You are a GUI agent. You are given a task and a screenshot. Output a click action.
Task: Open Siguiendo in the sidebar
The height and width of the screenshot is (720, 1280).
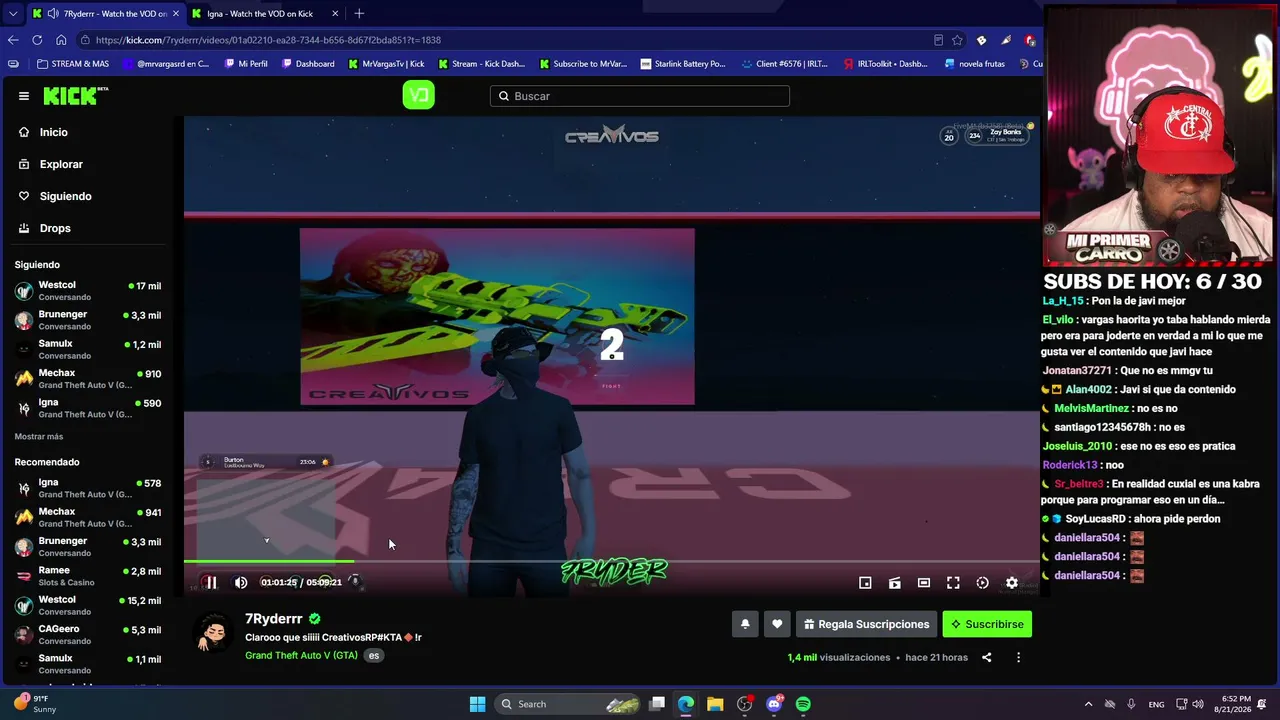pos(65,196)
